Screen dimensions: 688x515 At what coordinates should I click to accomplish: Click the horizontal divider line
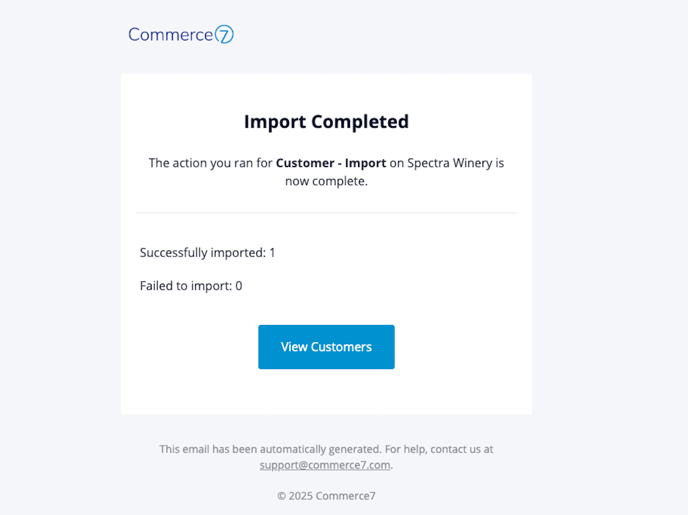pos(326,213)
